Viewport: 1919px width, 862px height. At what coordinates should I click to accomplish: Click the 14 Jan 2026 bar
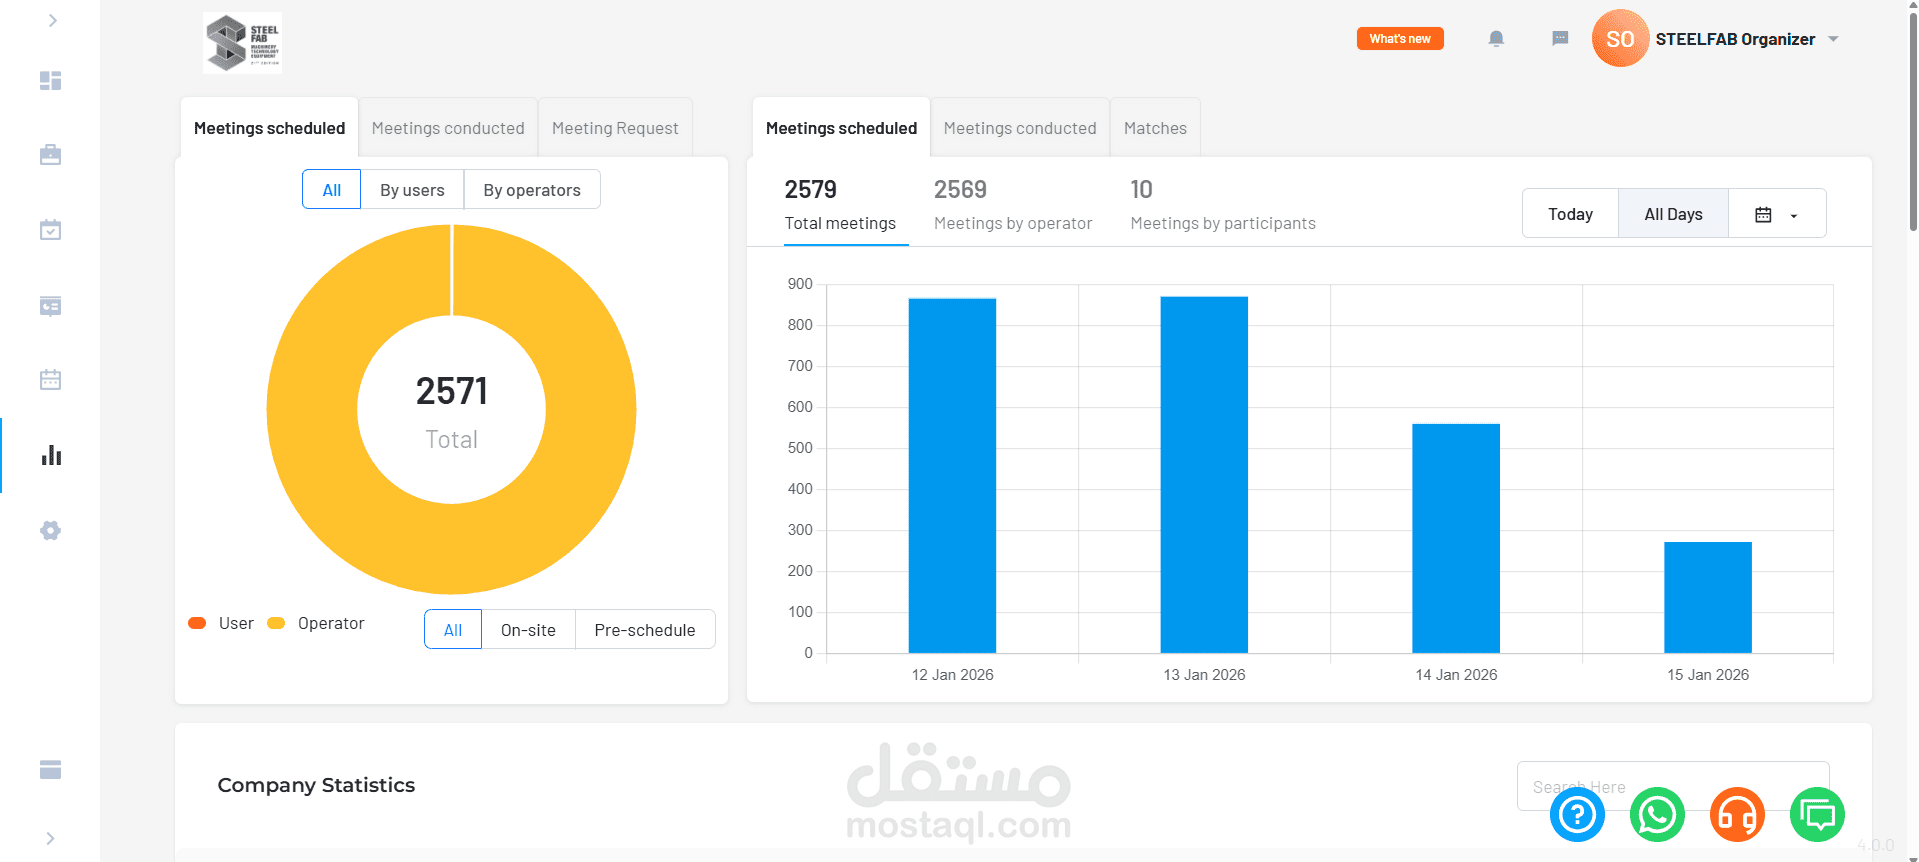pos(1456,539)
